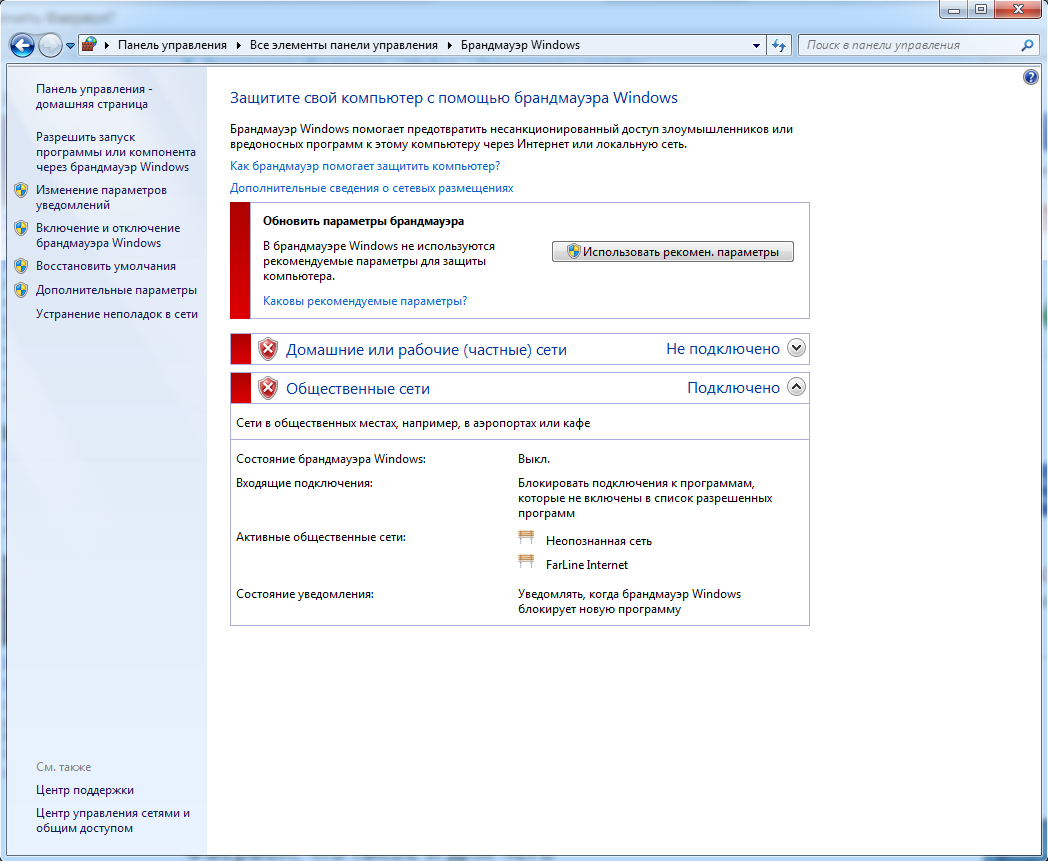The height and width of the screenshot is (861, 1048).
Task: Select the Неопознанная сеть entry
Action: 599,541
